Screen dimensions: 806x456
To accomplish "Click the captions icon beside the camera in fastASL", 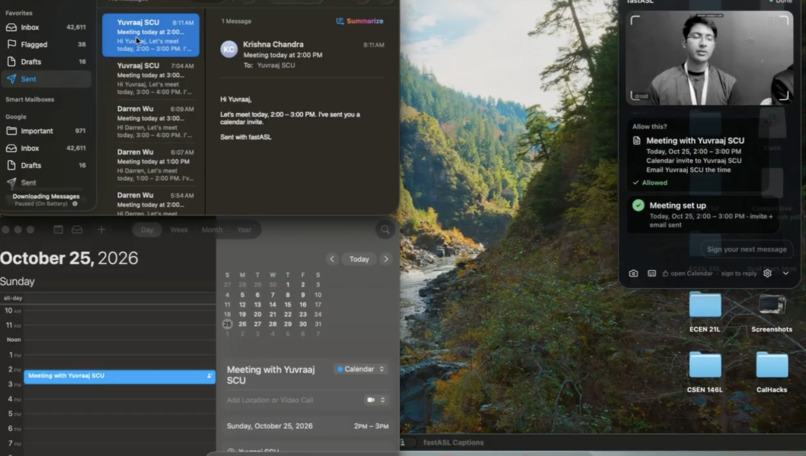I will (651, 273).
